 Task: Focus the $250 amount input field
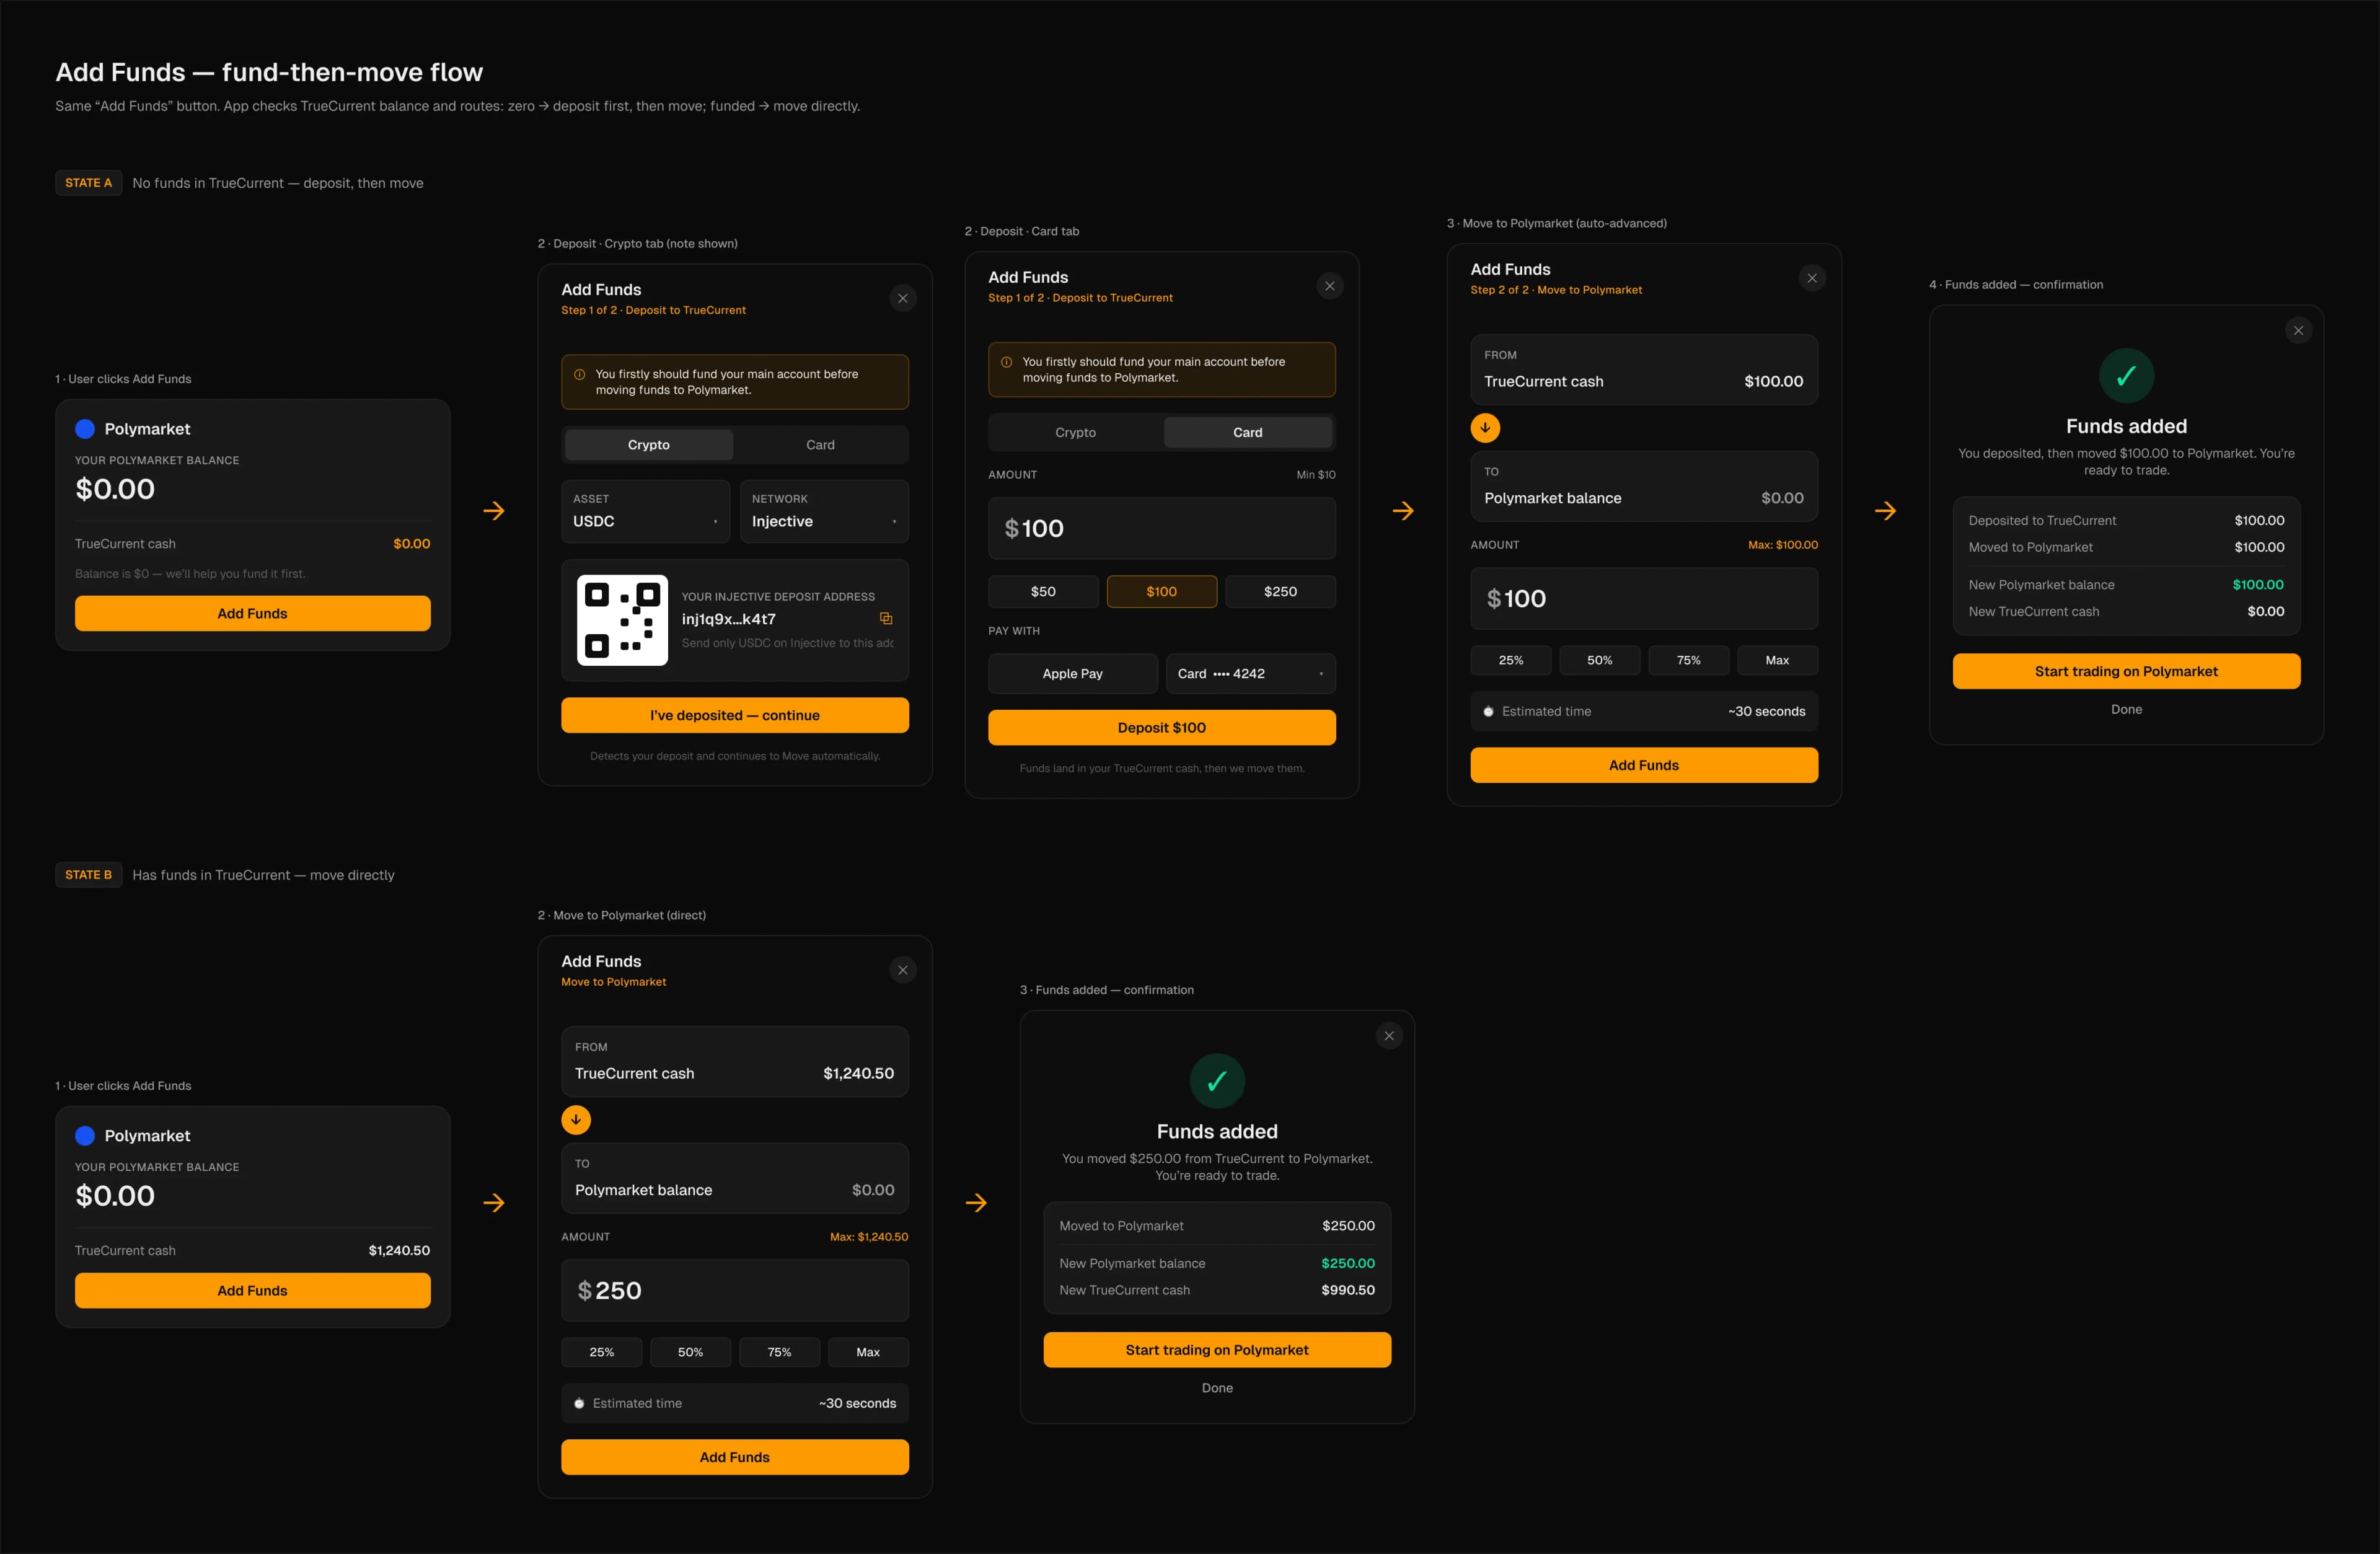[x=735, y=1291]
